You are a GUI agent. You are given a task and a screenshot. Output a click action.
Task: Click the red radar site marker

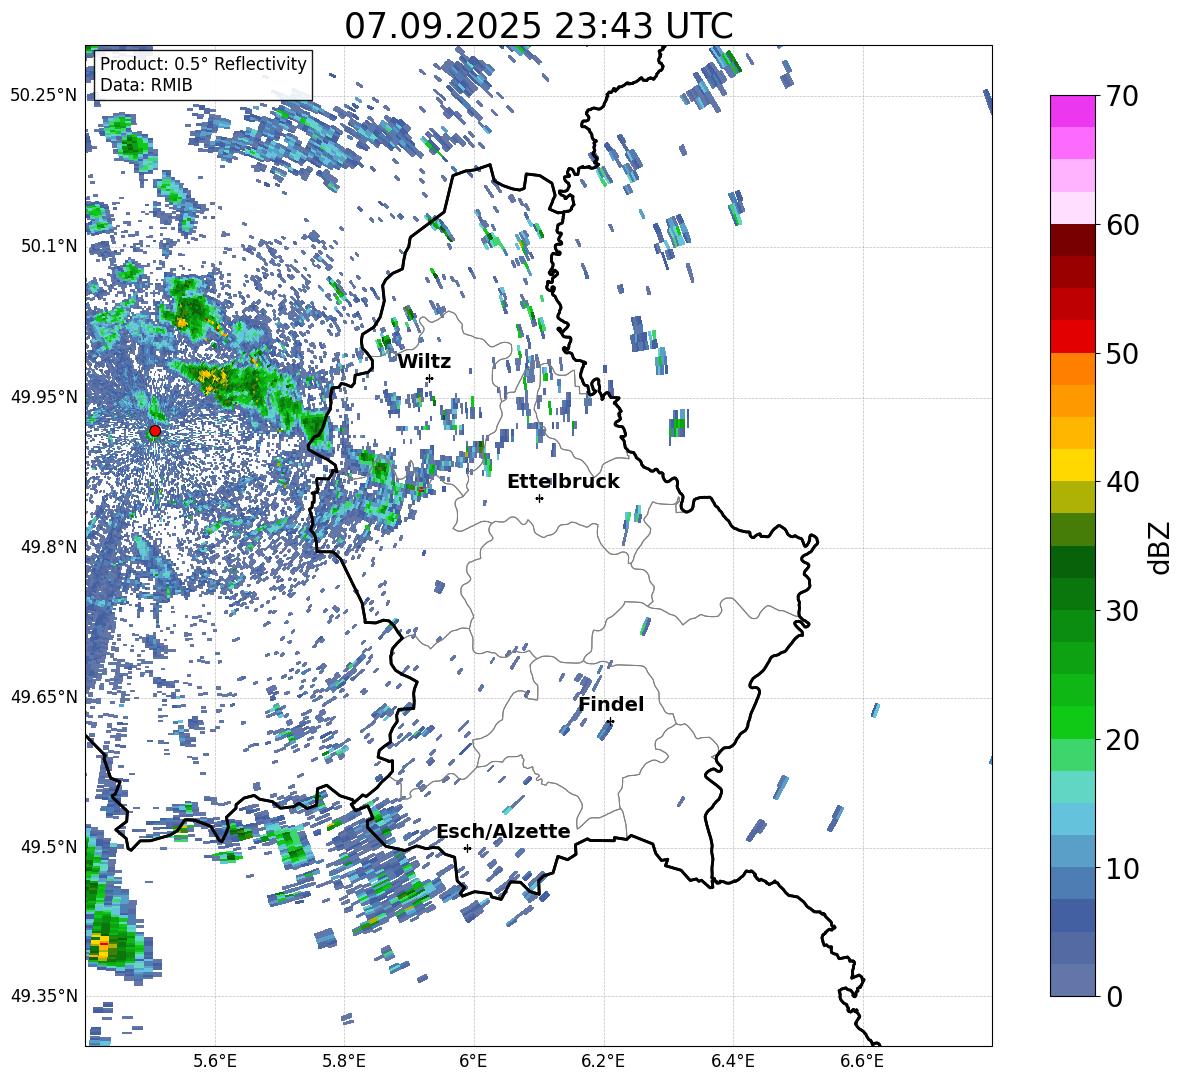[155, 431]
